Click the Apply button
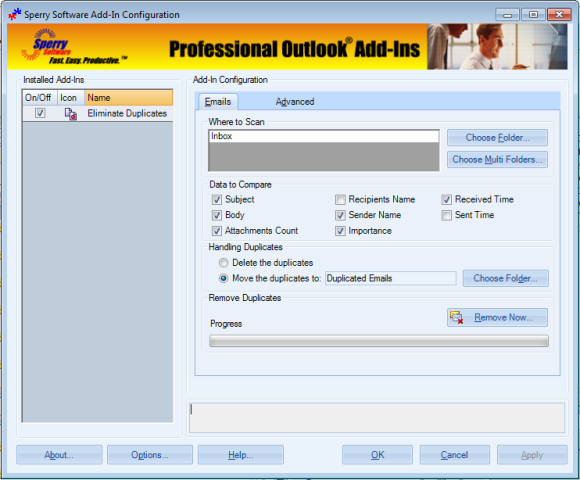This screenshot has height=480, width=580. click(x=532, y=455)
